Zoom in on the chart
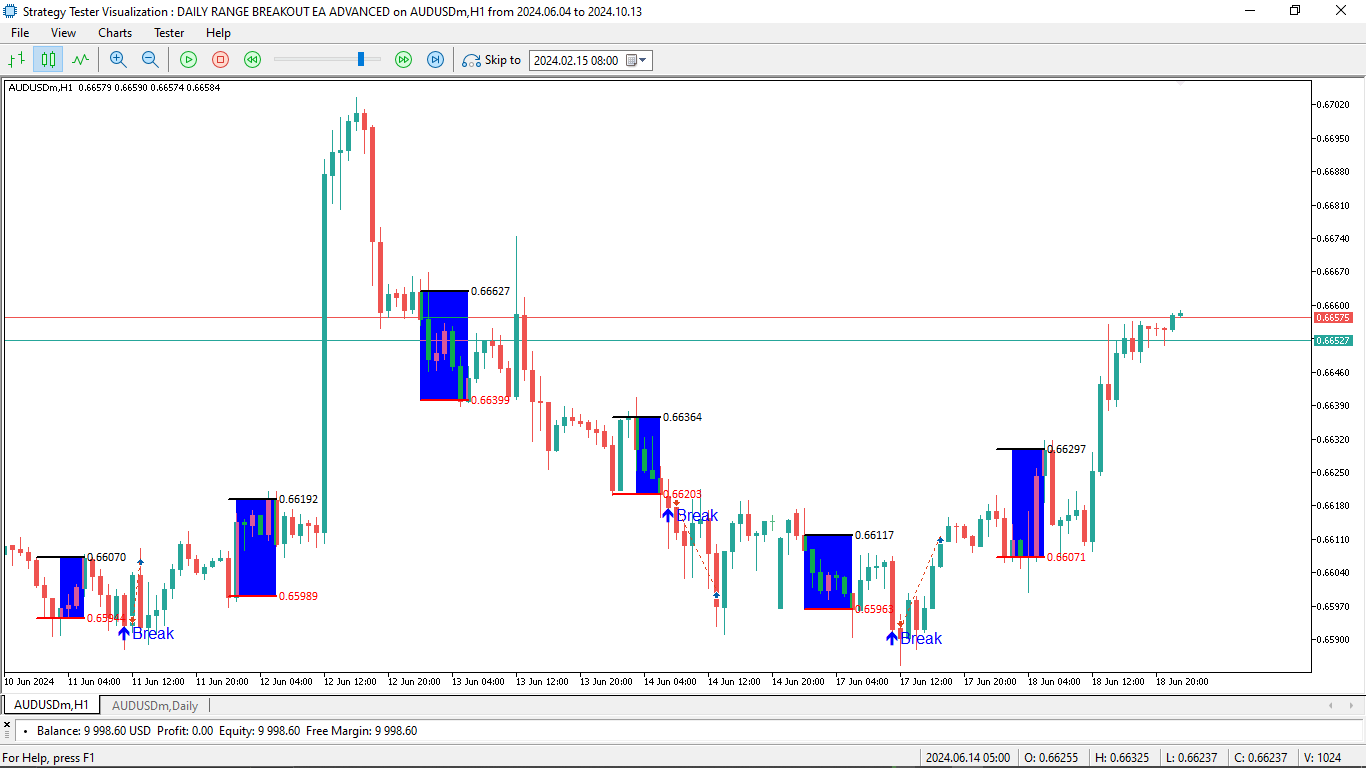 pyautogui.click(x=118, y=60)
